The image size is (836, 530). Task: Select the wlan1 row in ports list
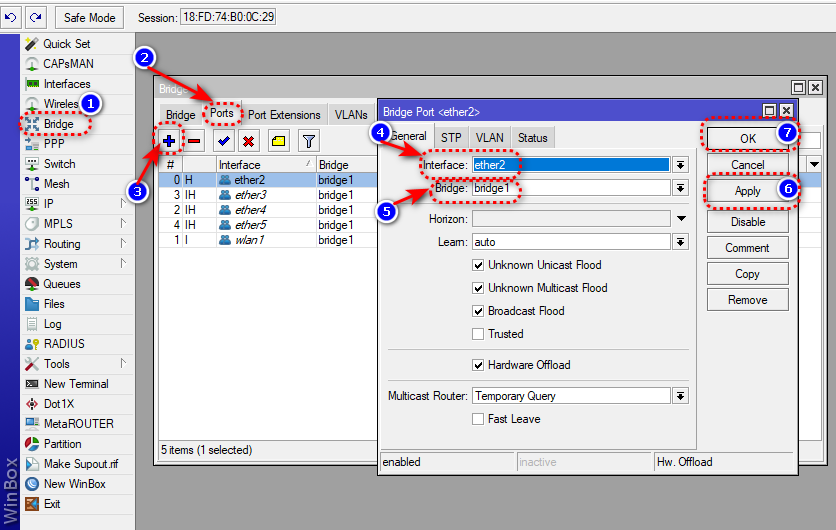pos(250,240)
